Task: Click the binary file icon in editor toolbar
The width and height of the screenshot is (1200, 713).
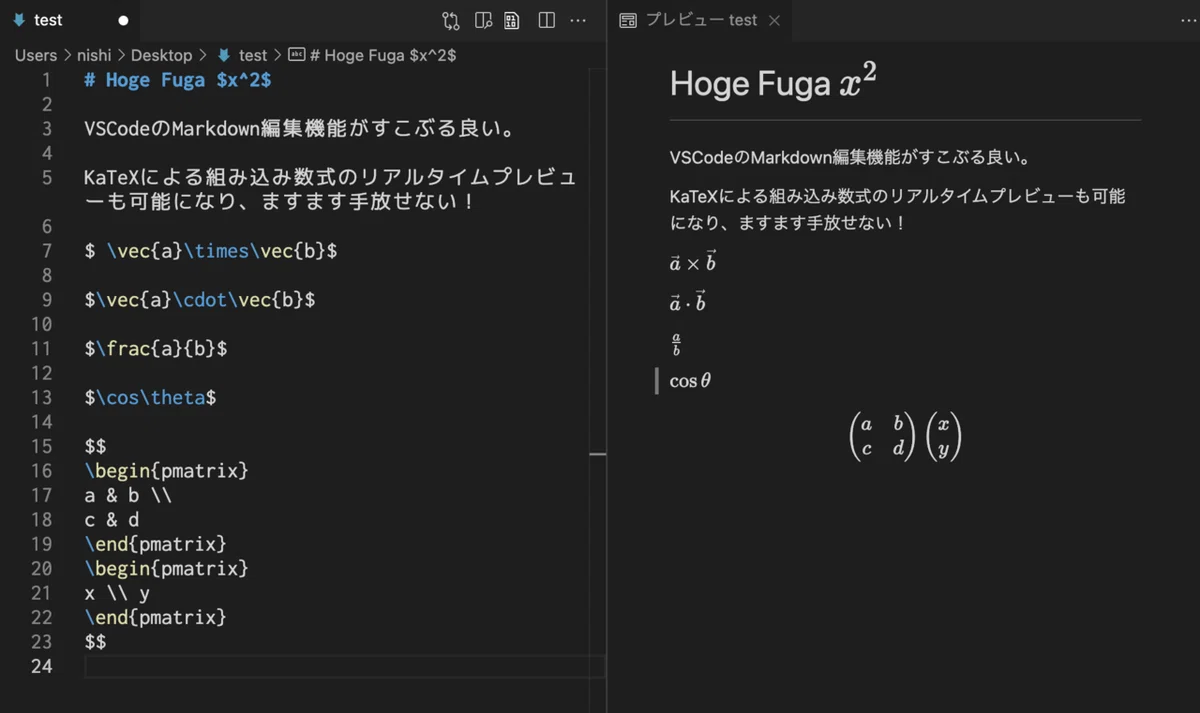Action: pyautogui.click(x=512, y=20)
